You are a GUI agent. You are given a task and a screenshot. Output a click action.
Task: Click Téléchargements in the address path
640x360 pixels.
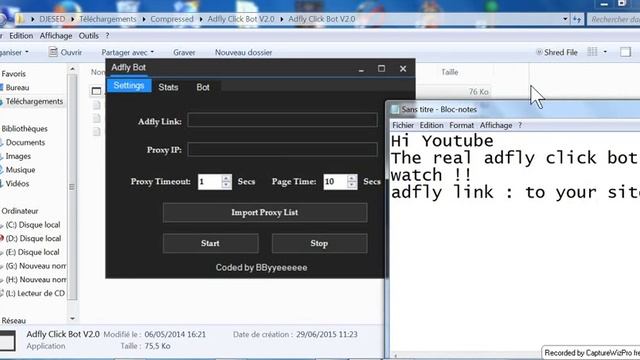pos(108,19)
